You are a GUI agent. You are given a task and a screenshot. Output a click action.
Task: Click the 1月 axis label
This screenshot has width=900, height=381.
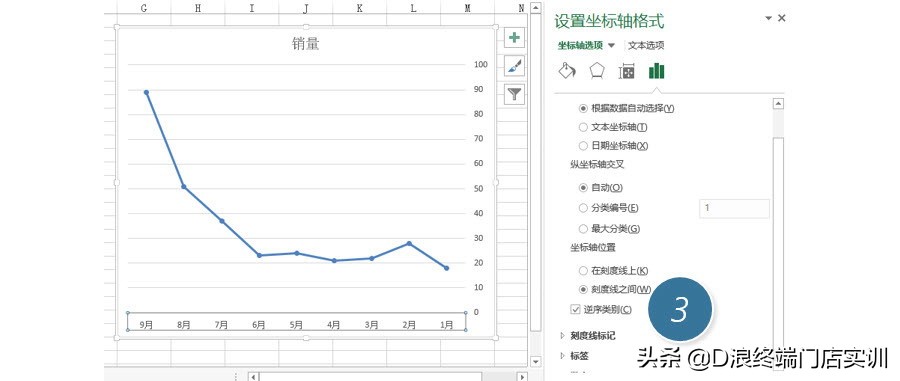tap(447, 325)
